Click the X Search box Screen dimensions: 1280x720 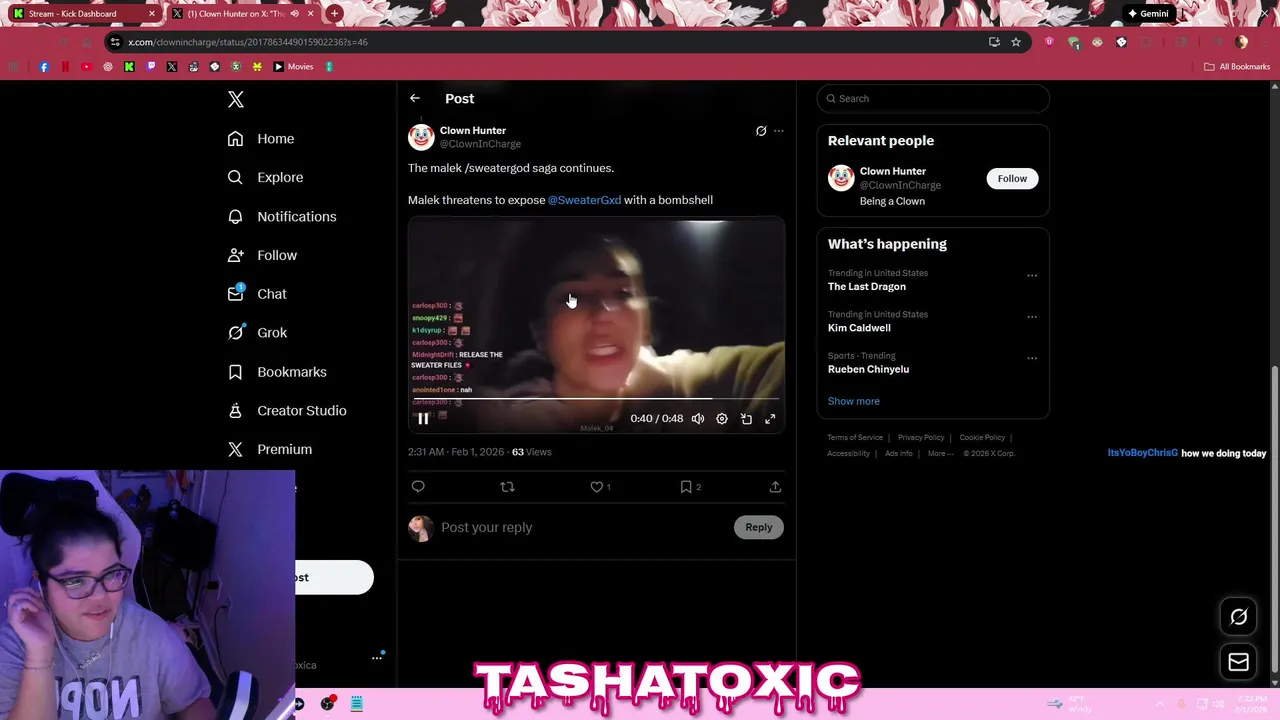tap(933, 98)
